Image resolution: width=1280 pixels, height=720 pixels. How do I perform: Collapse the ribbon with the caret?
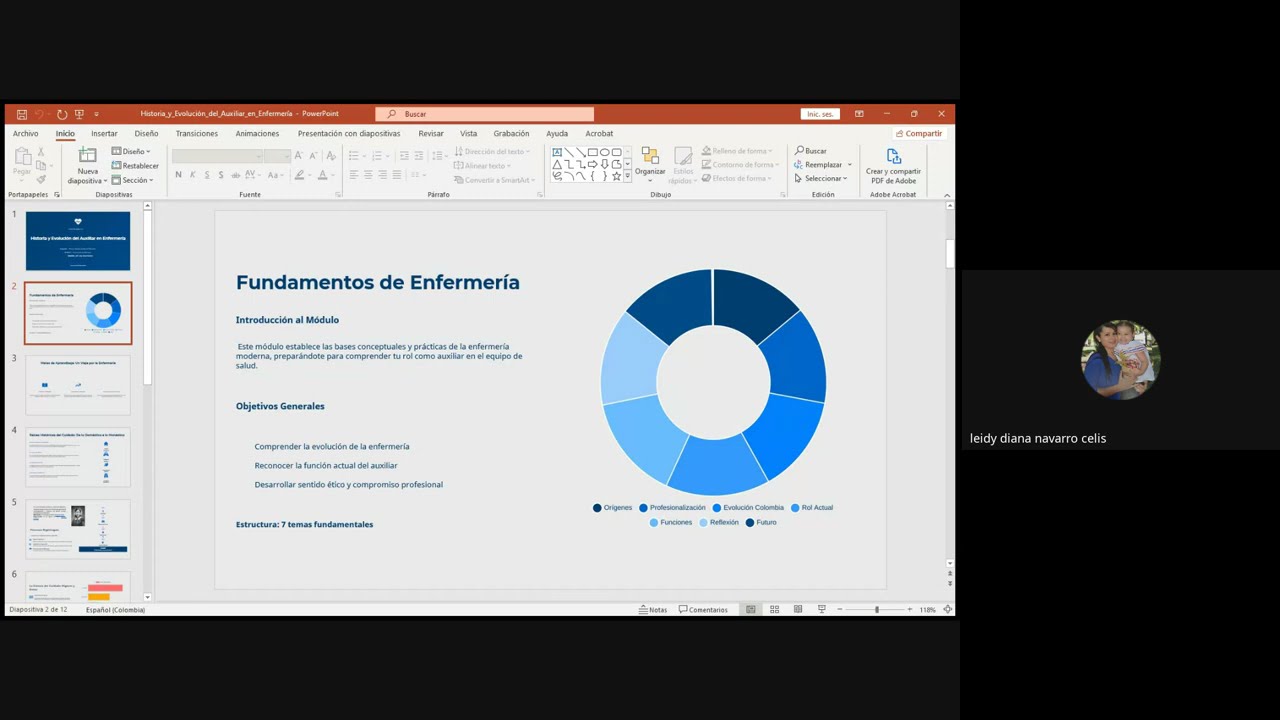[947, 195]
